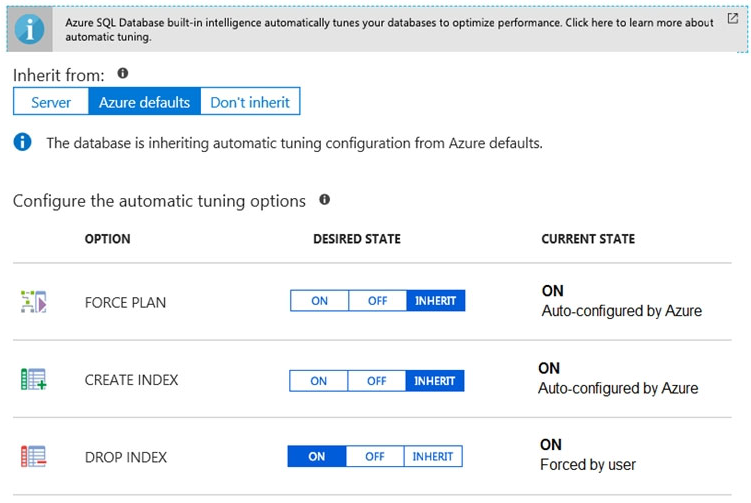
Task: Switch DROP INDEX desired state to OFF
Action: pos(375,457)
